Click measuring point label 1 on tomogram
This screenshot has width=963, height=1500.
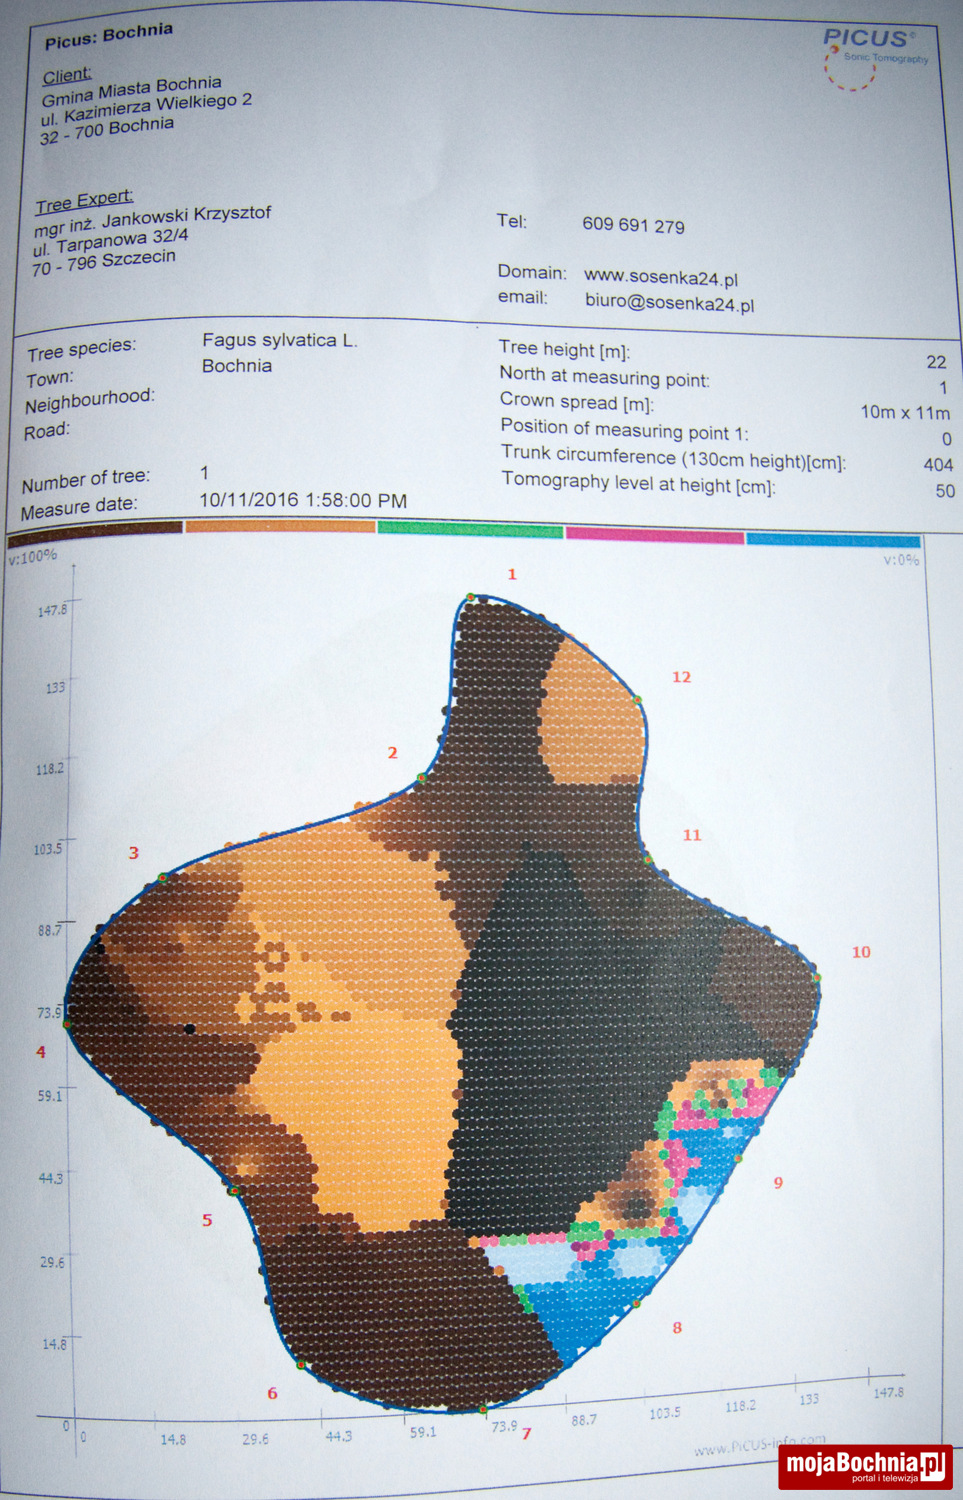point(512,574)
